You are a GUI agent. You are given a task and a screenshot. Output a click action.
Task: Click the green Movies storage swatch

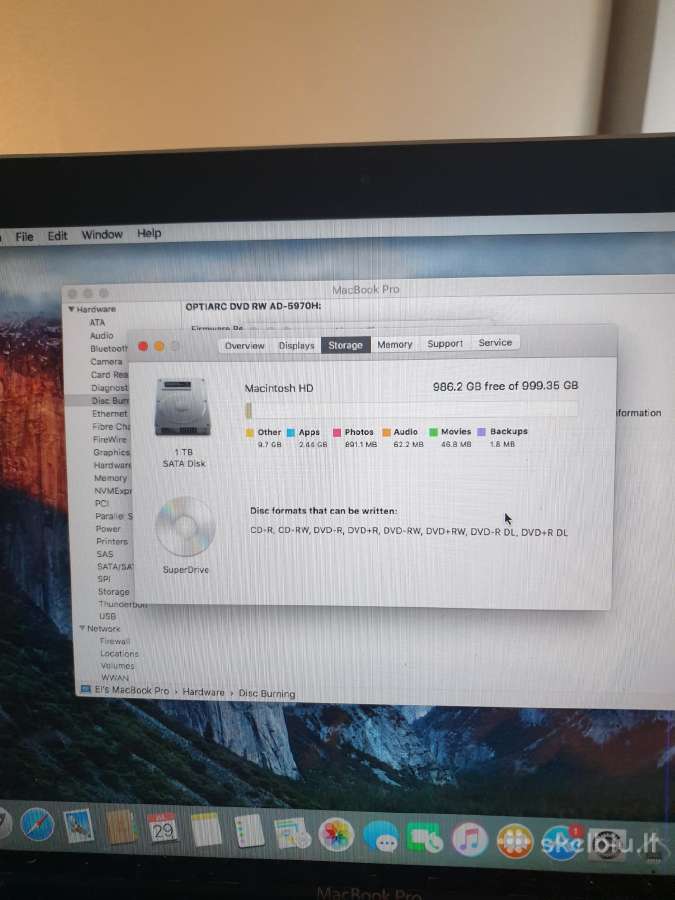click(x=433, y=432)
